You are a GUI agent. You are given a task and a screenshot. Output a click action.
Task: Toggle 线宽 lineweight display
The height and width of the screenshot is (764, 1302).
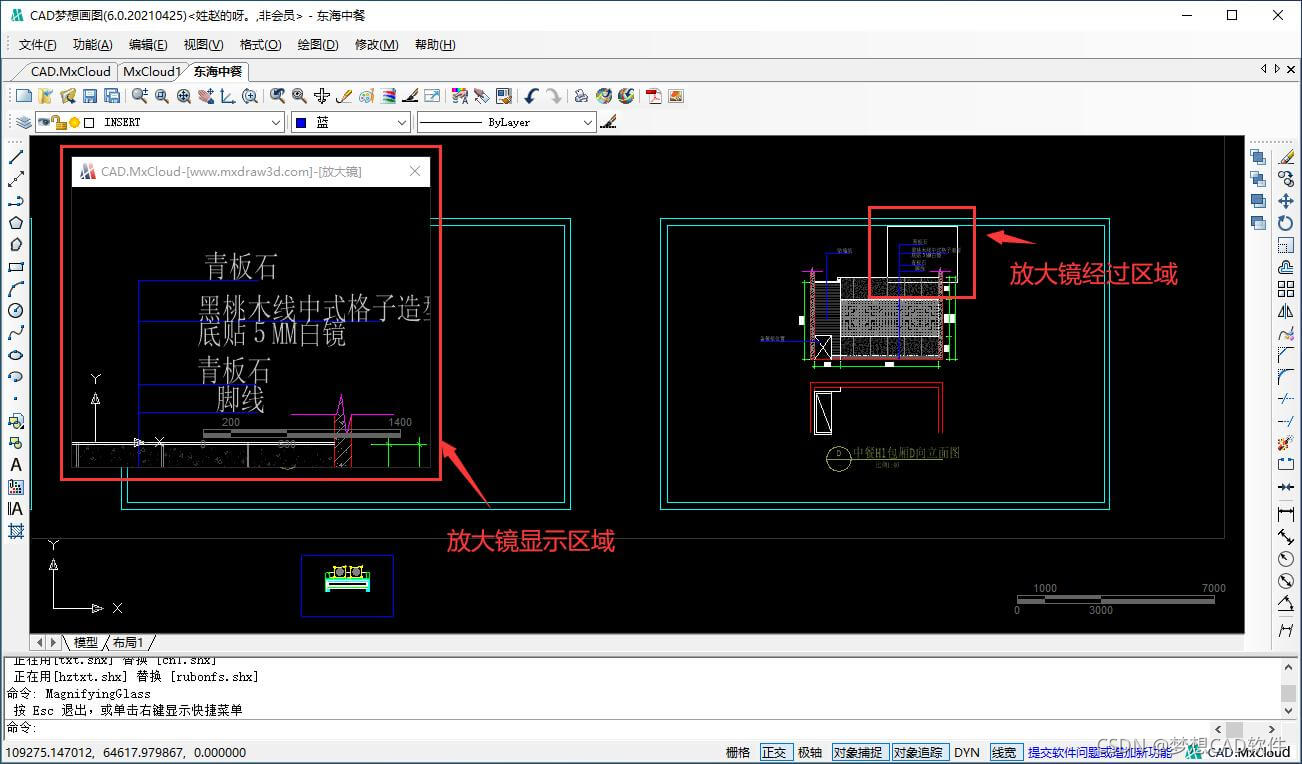point(1004,752)
